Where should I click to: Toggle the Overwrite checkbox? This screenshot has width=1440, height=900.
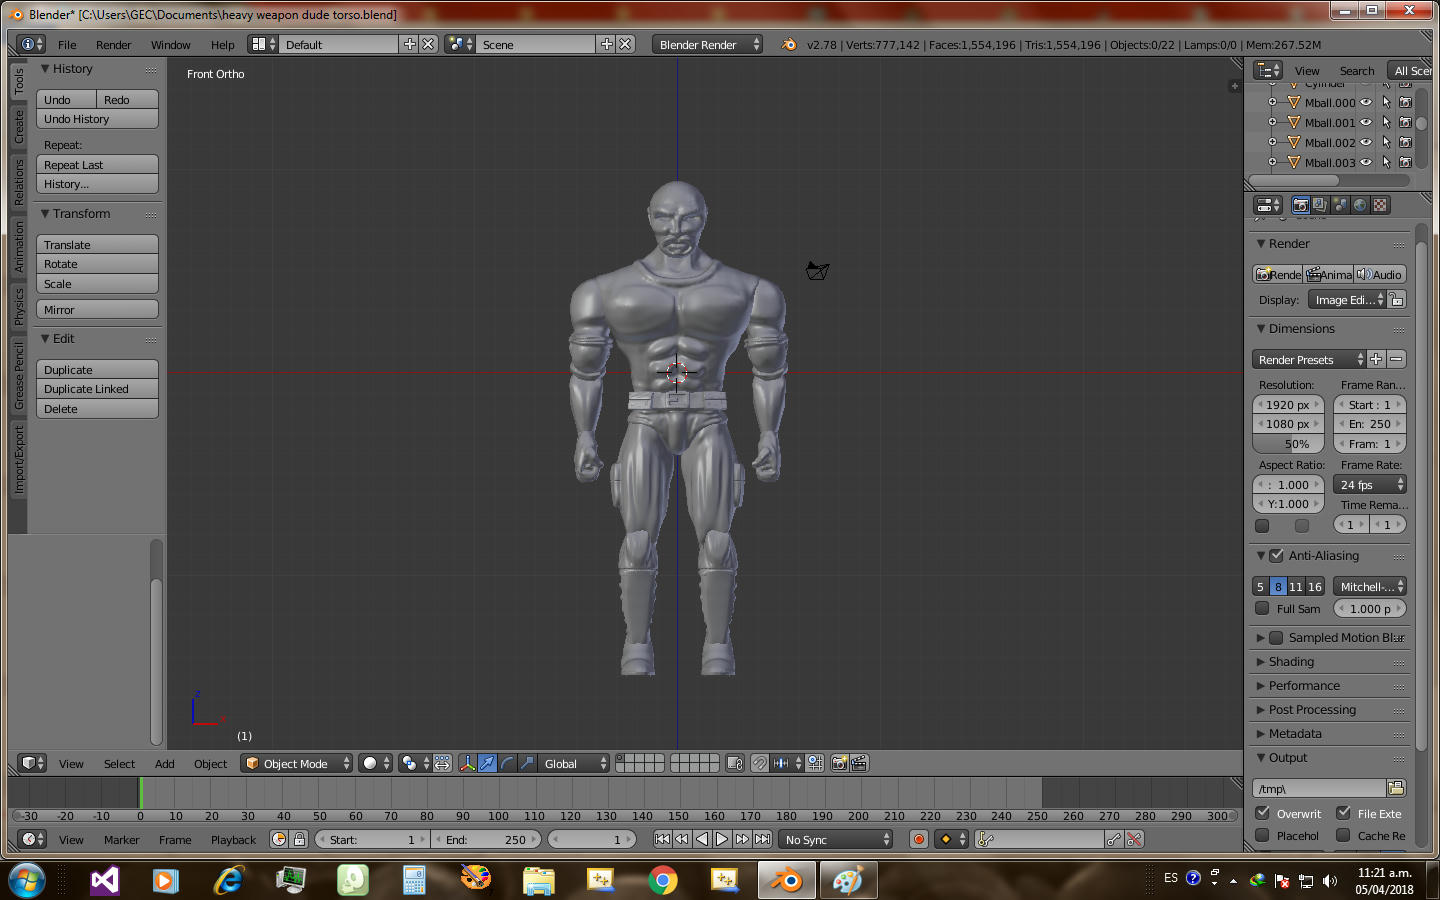1262,813
